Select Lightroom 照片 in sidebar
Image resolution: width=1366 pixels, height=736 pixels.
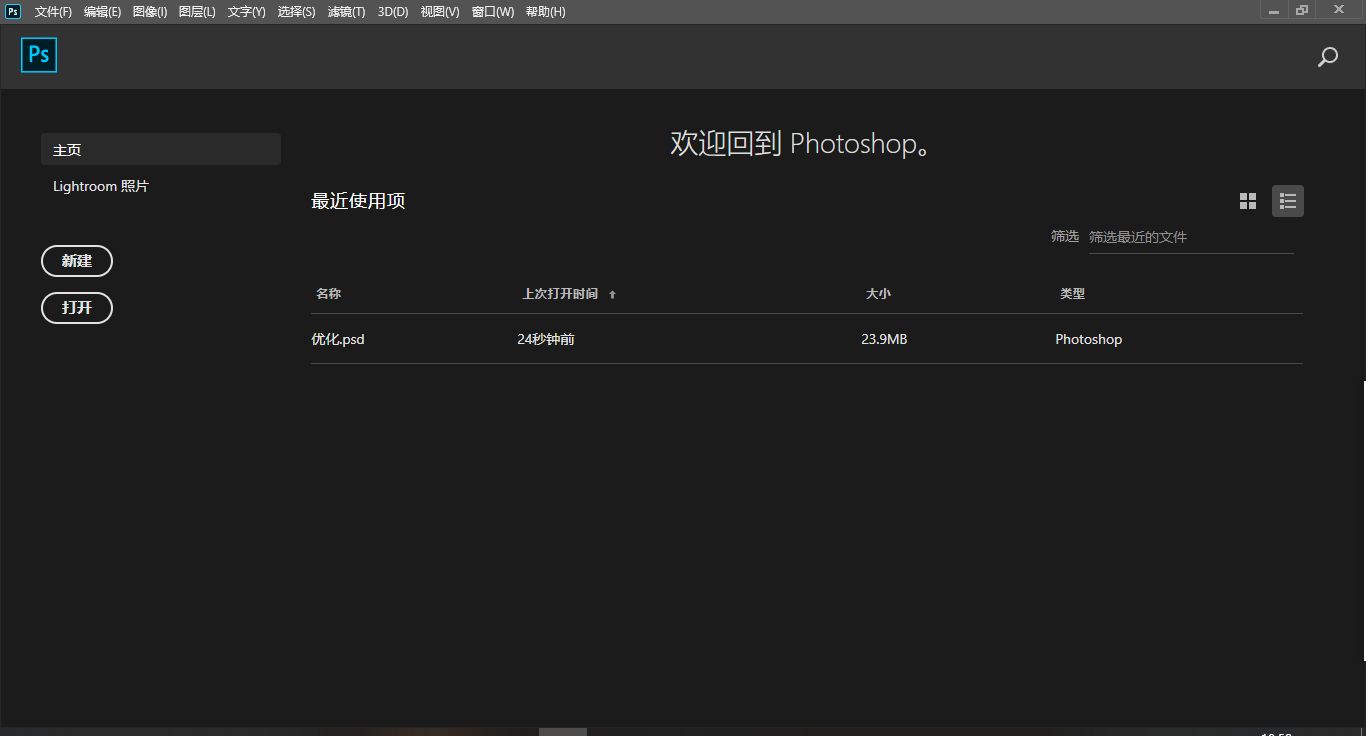tap(101, 186)
